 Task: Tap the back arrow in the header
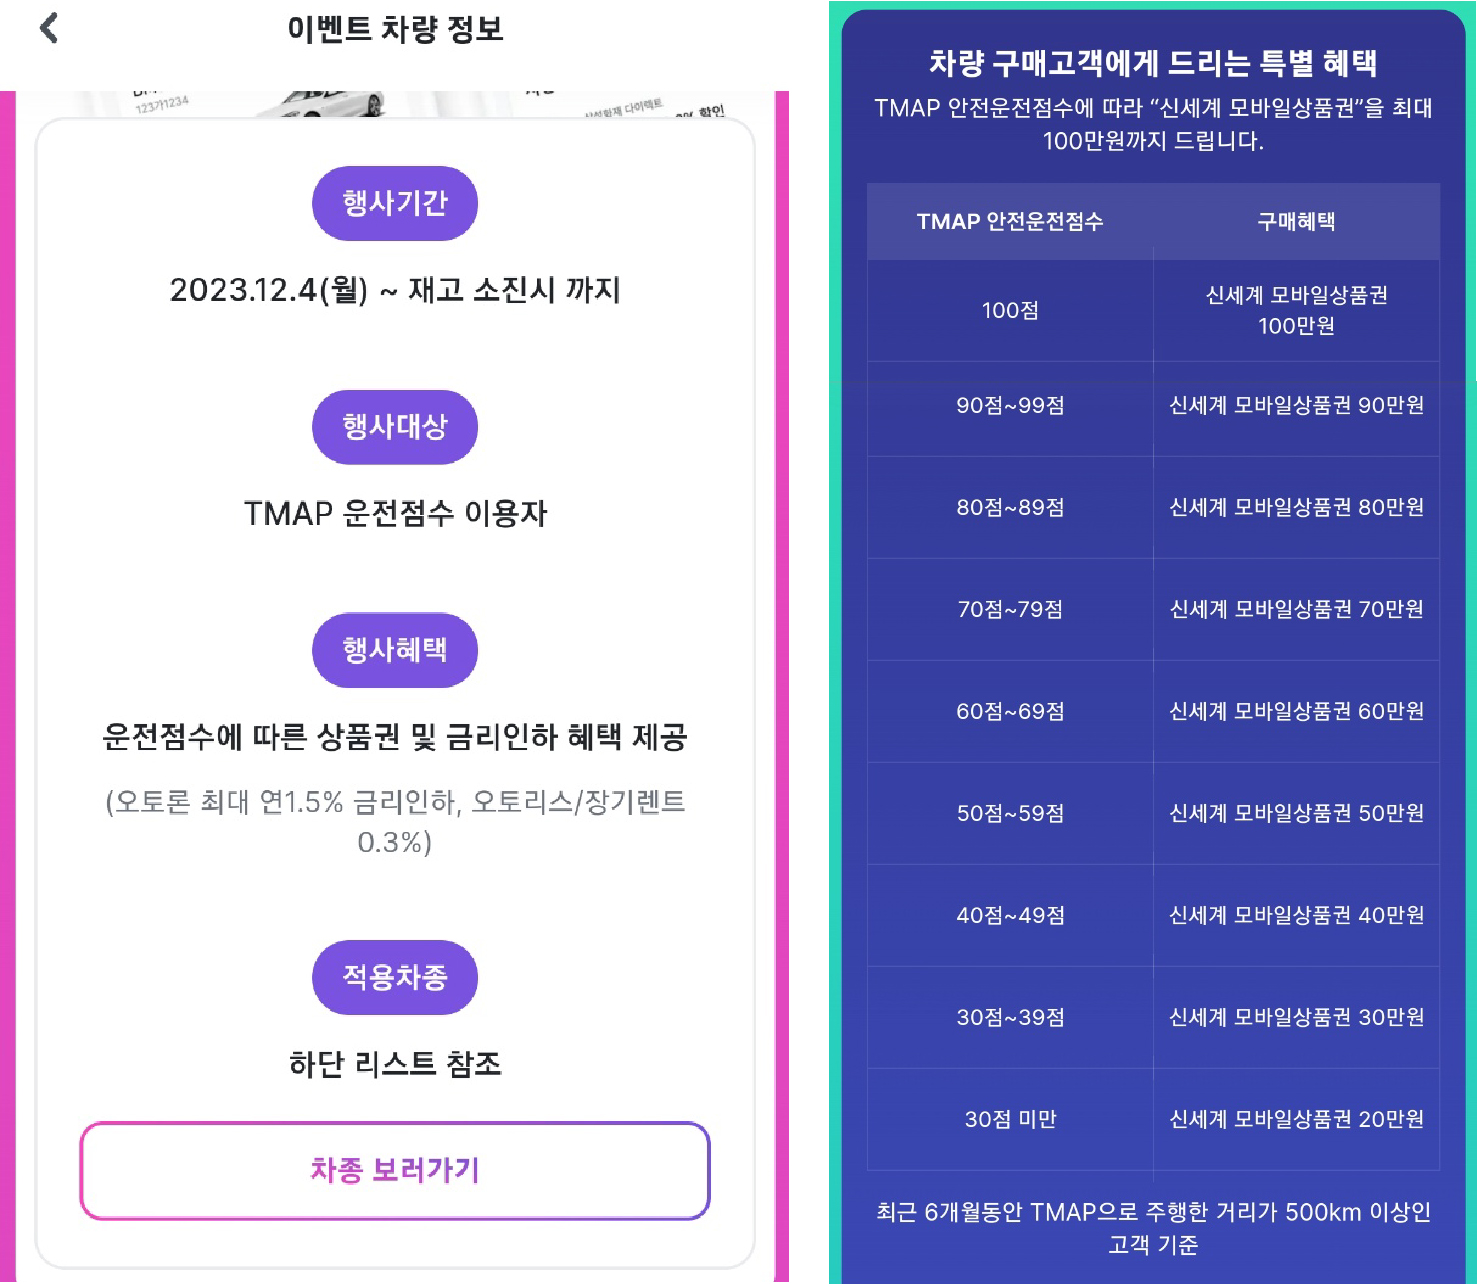[x=47, y=30]
